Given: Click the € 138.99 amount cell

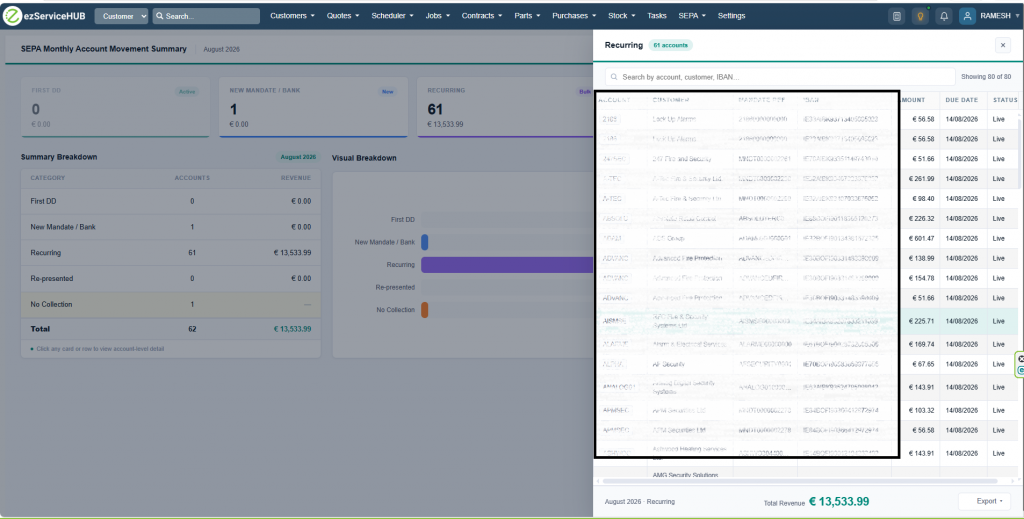Looking at the screenshot, I should [x=921, y=259].
